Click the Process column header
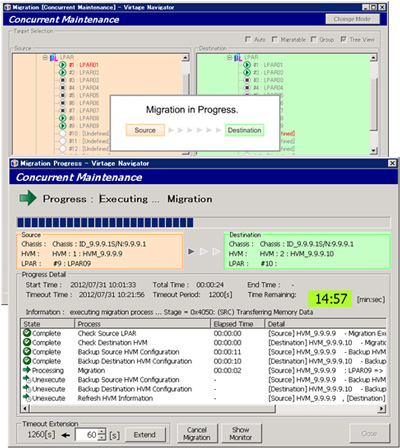 pos(143,324)
